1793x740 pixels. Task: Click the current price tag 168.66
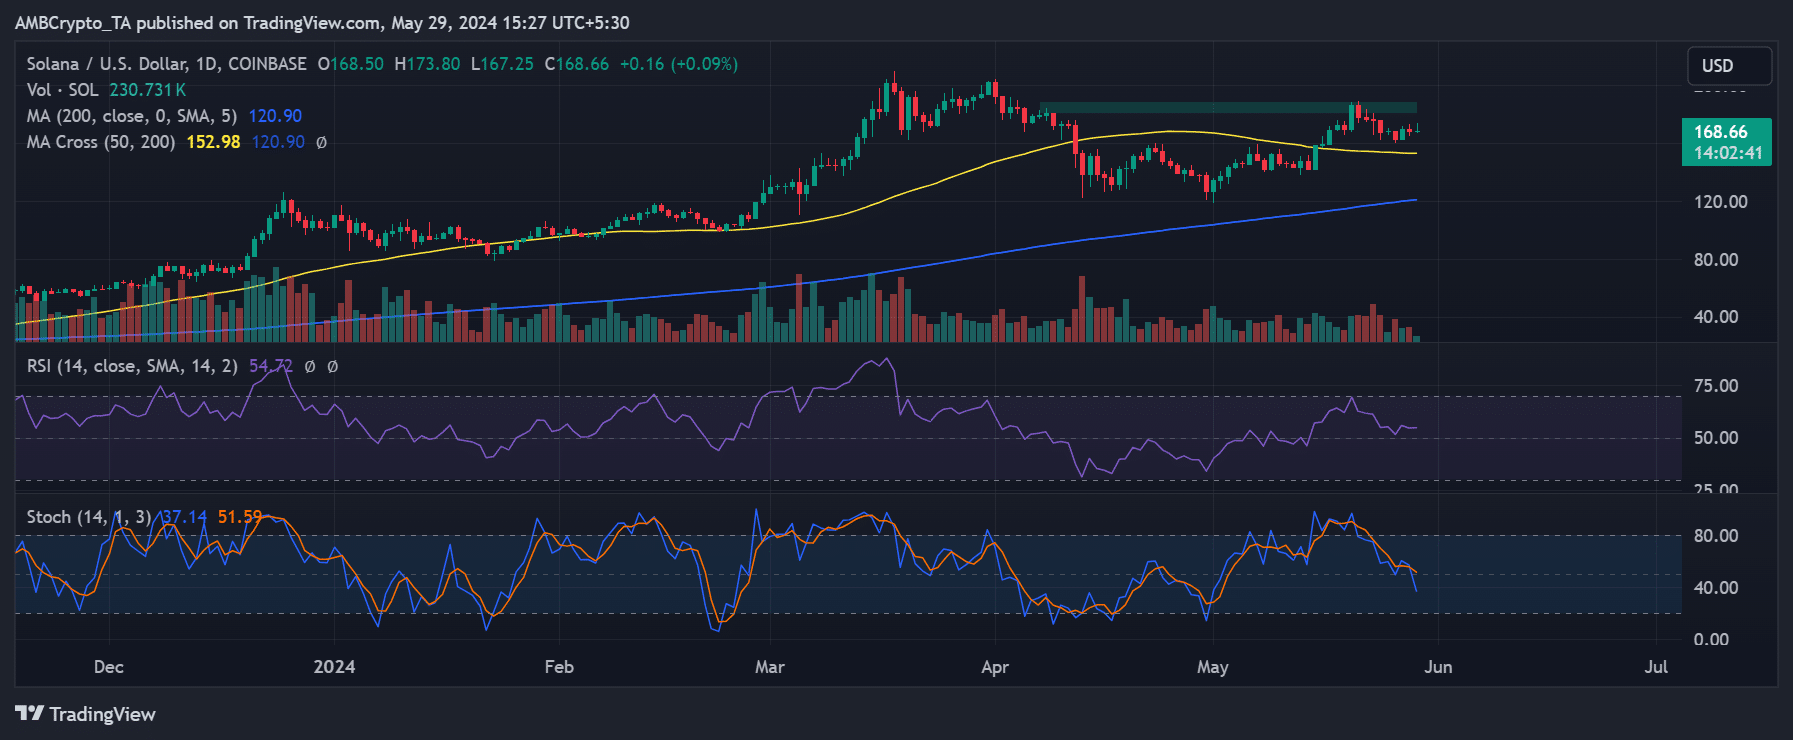pyautogui.click(x=1721, y=132)
